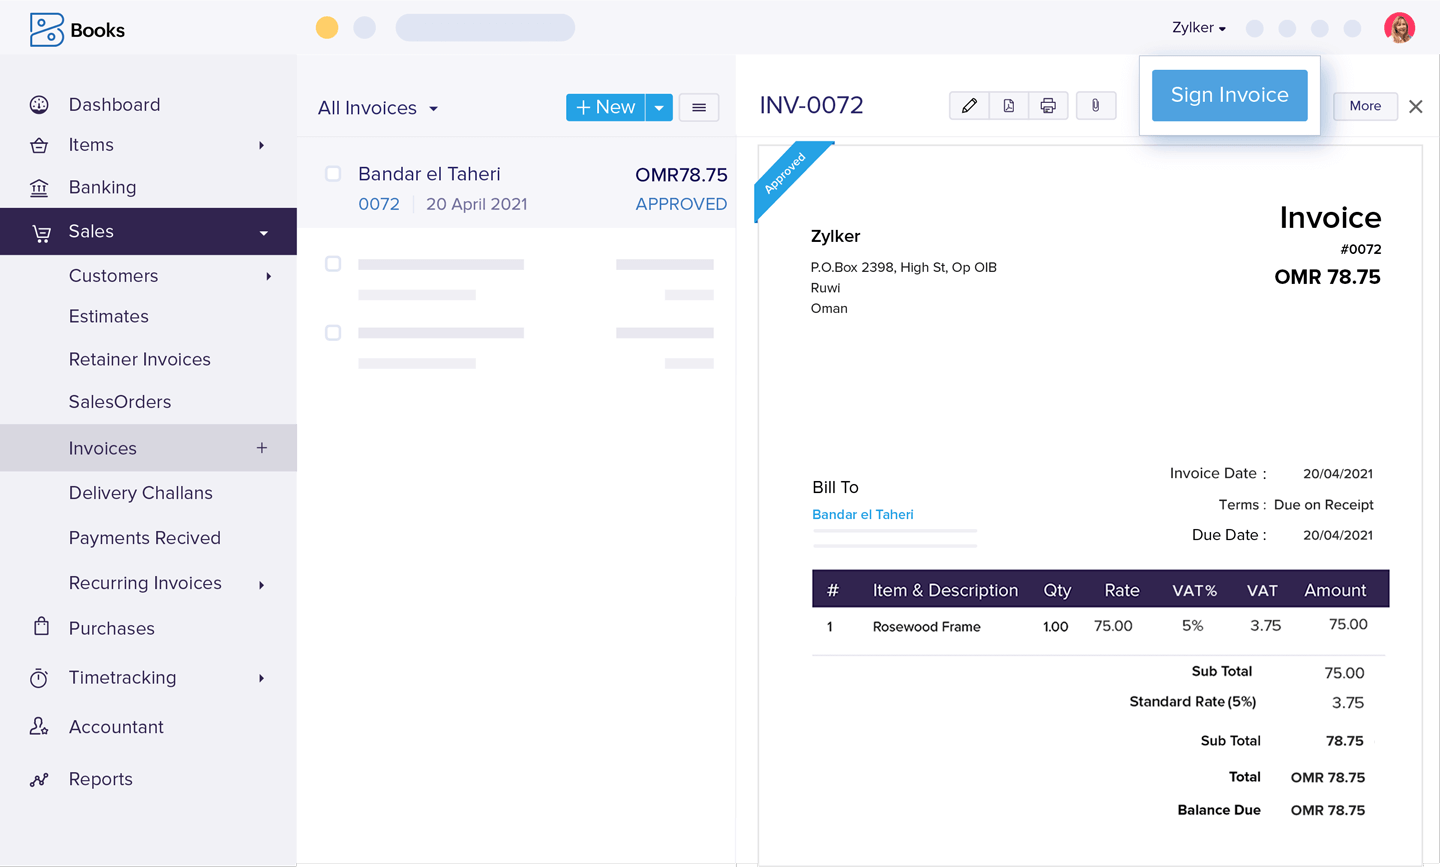
Task: Click the Sign Invoice button
Action: pyautogui.click(x=1230, y=95)
